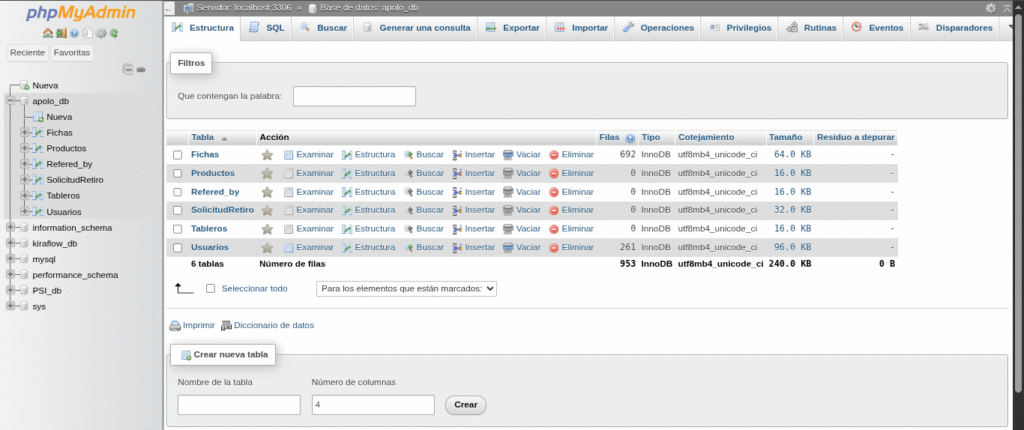Expand the Fichas tree node
This screenshot has height=430, width=1024.
[x=24, y=133]
